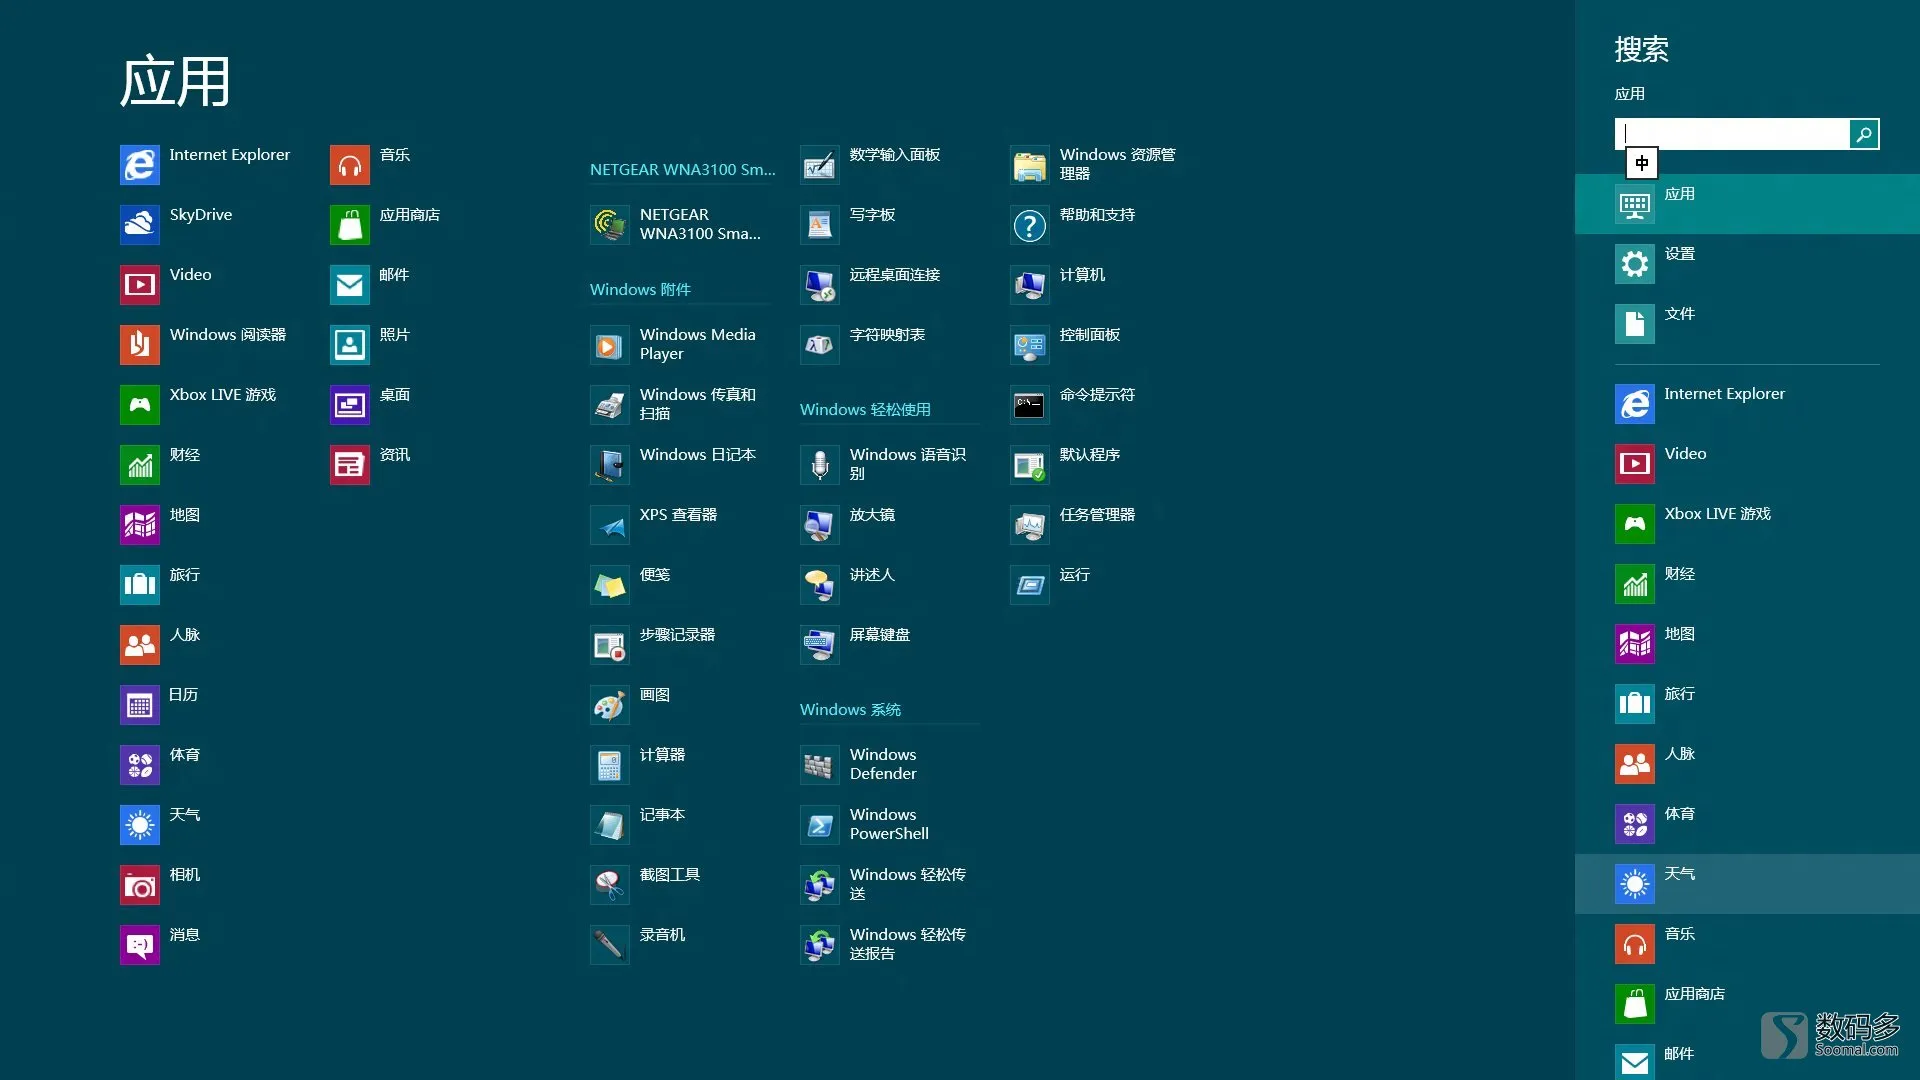This screenshot has width=1920, height=1080.
Task: Launch the 计算器 calculator icon
Action: [610, 765]
